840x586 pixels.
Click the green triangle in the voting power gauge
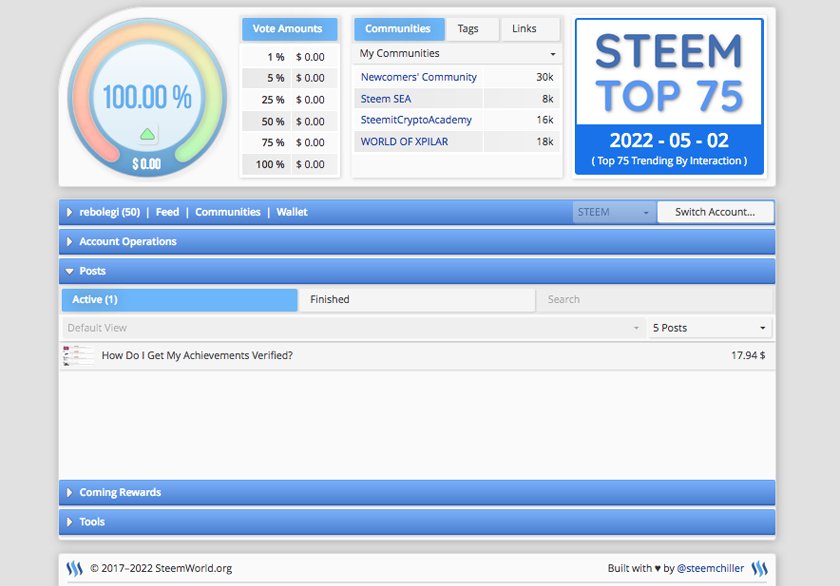[x=147, y=134]
